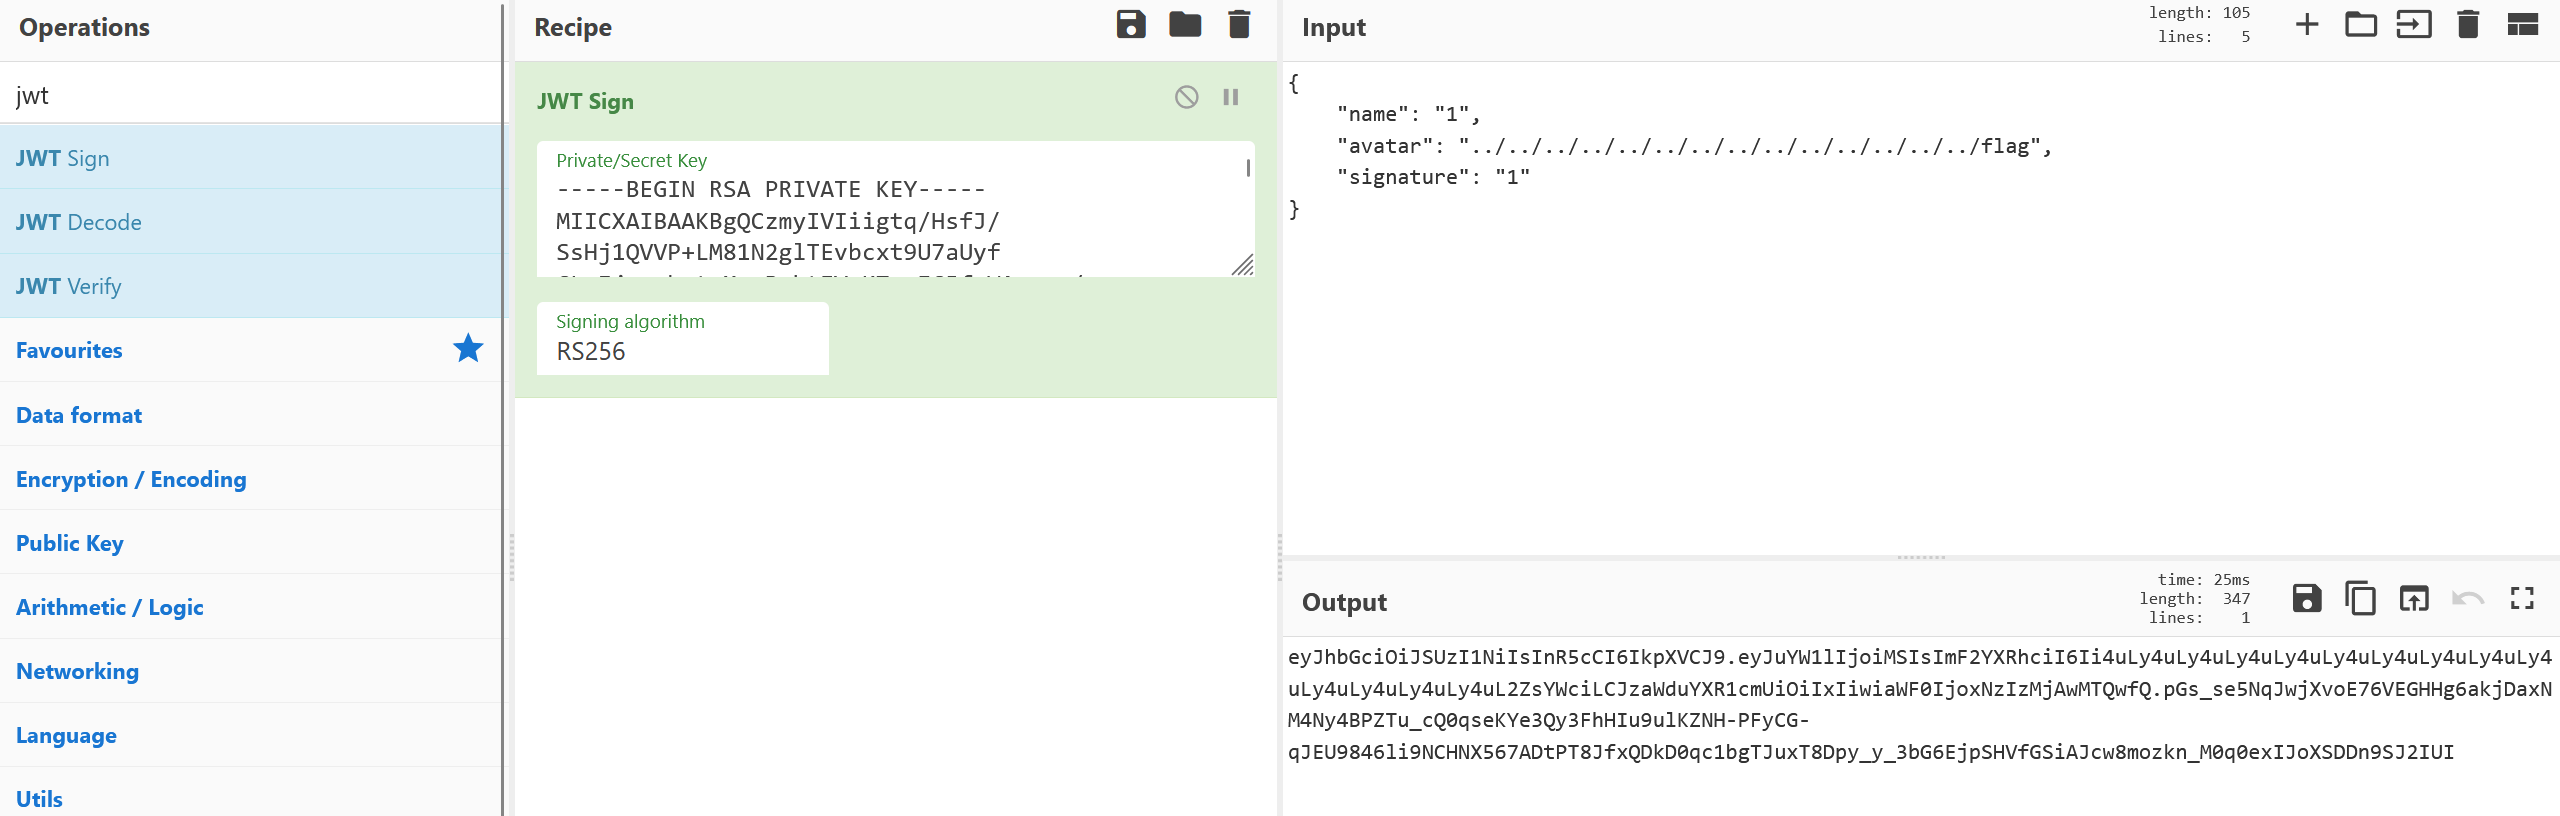Click the Favourites star icon

(x=468, y=349)
